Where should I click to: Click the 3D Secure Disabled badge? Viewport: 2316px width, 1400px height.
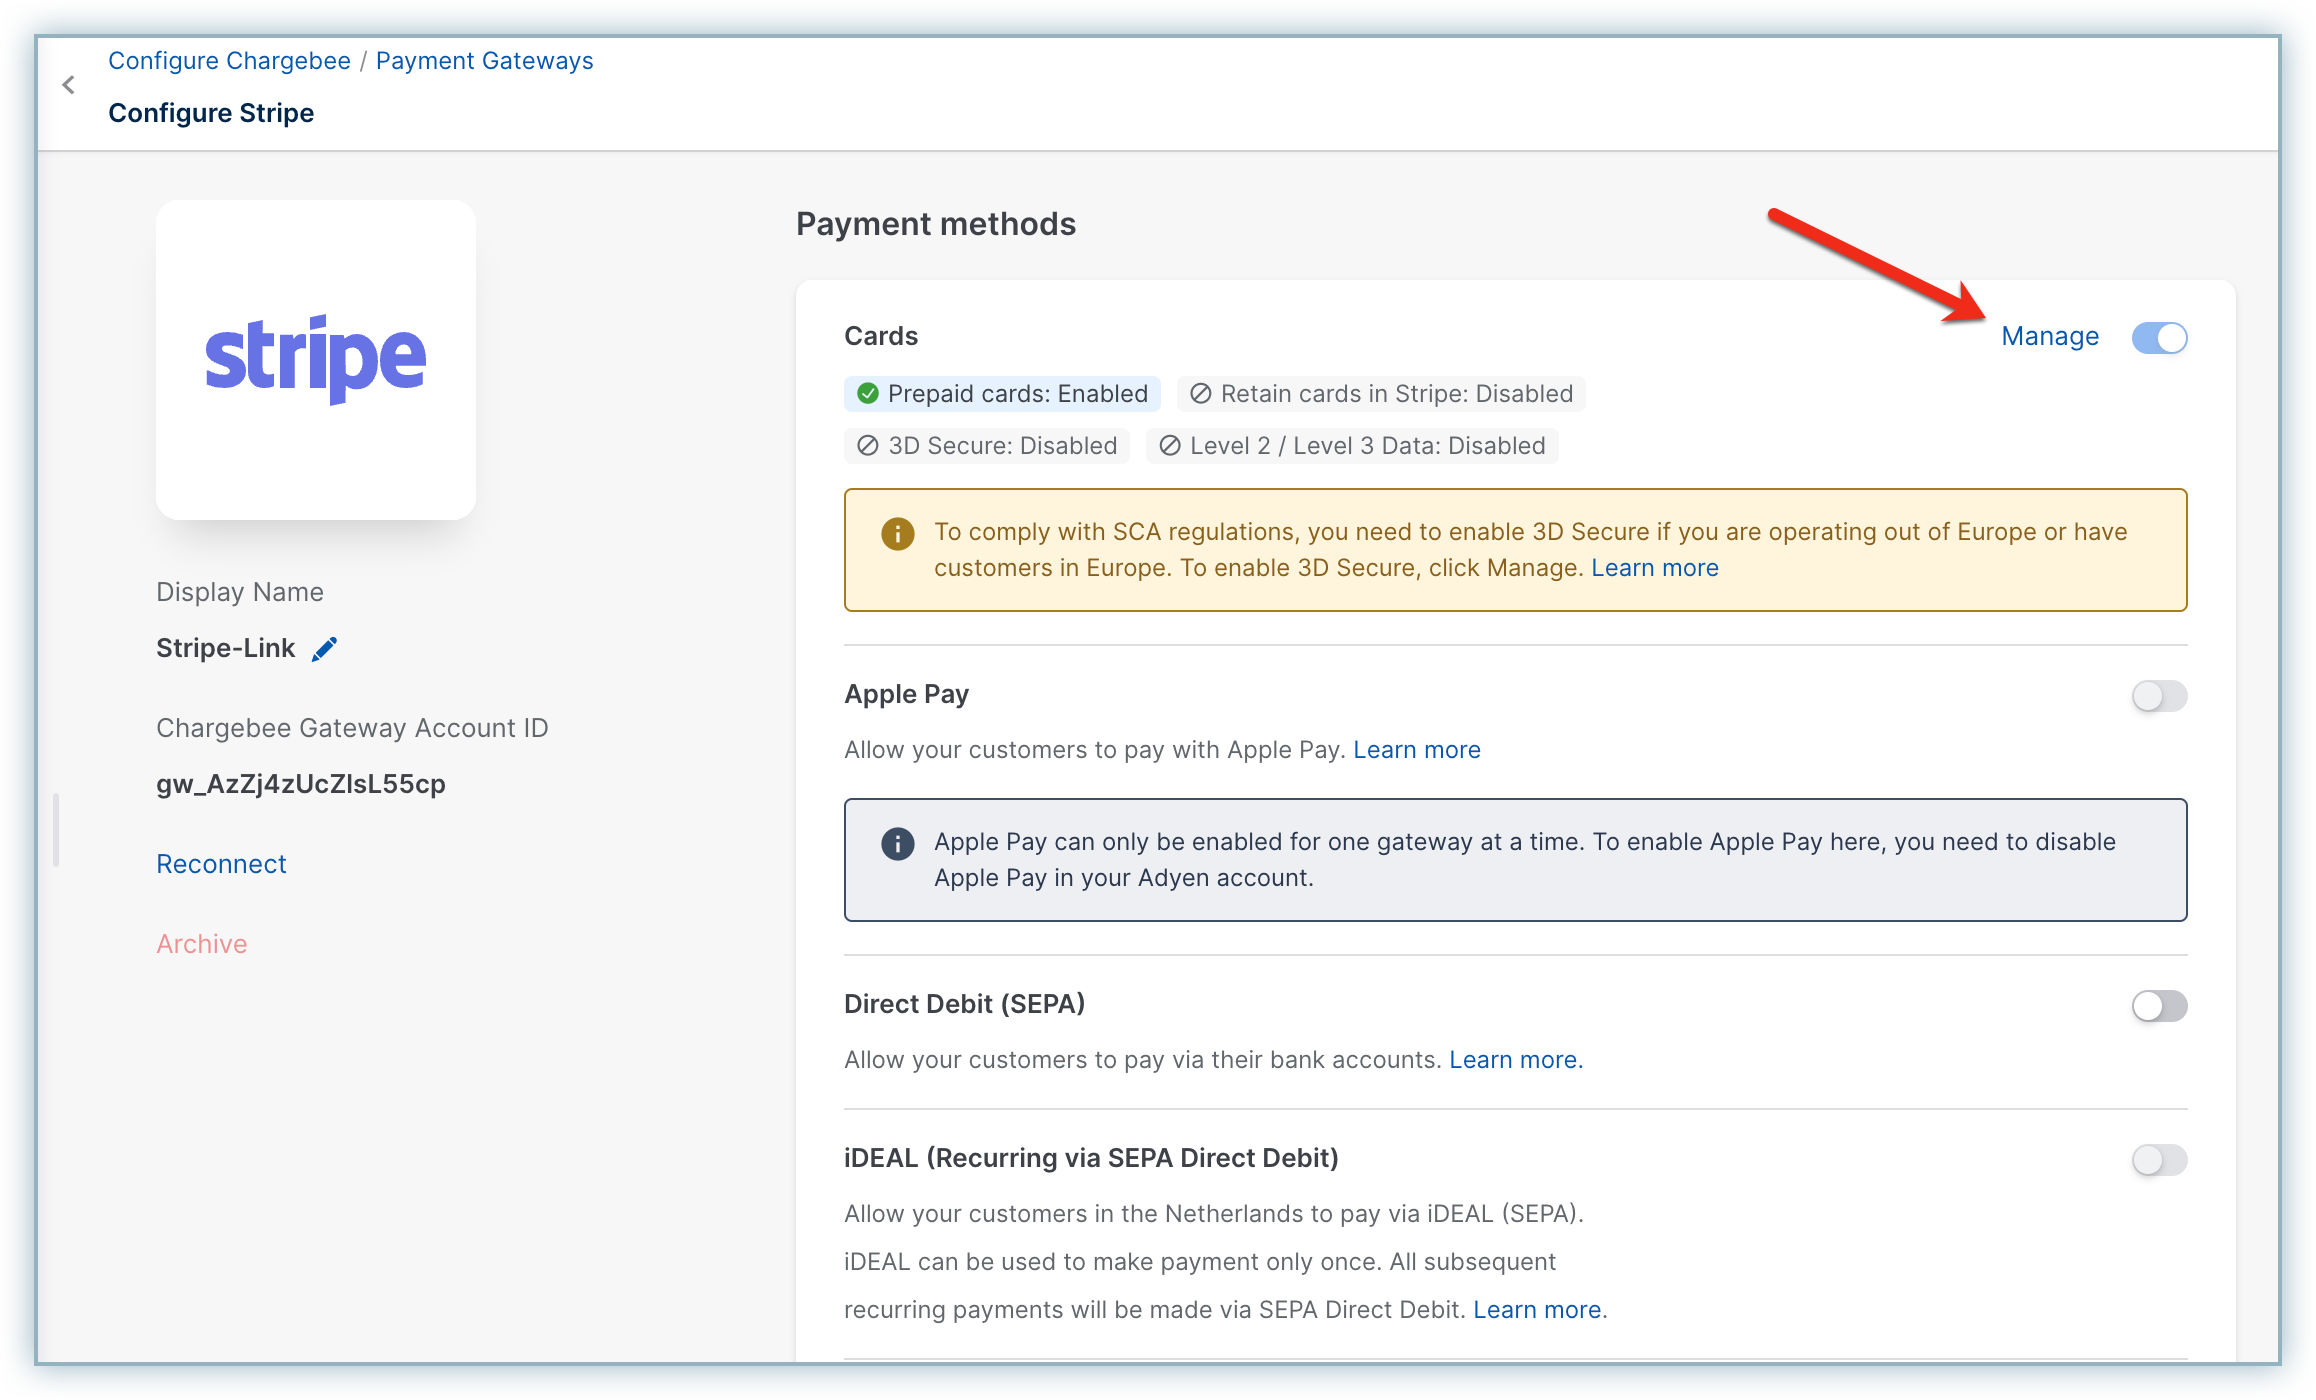point(986,446)
